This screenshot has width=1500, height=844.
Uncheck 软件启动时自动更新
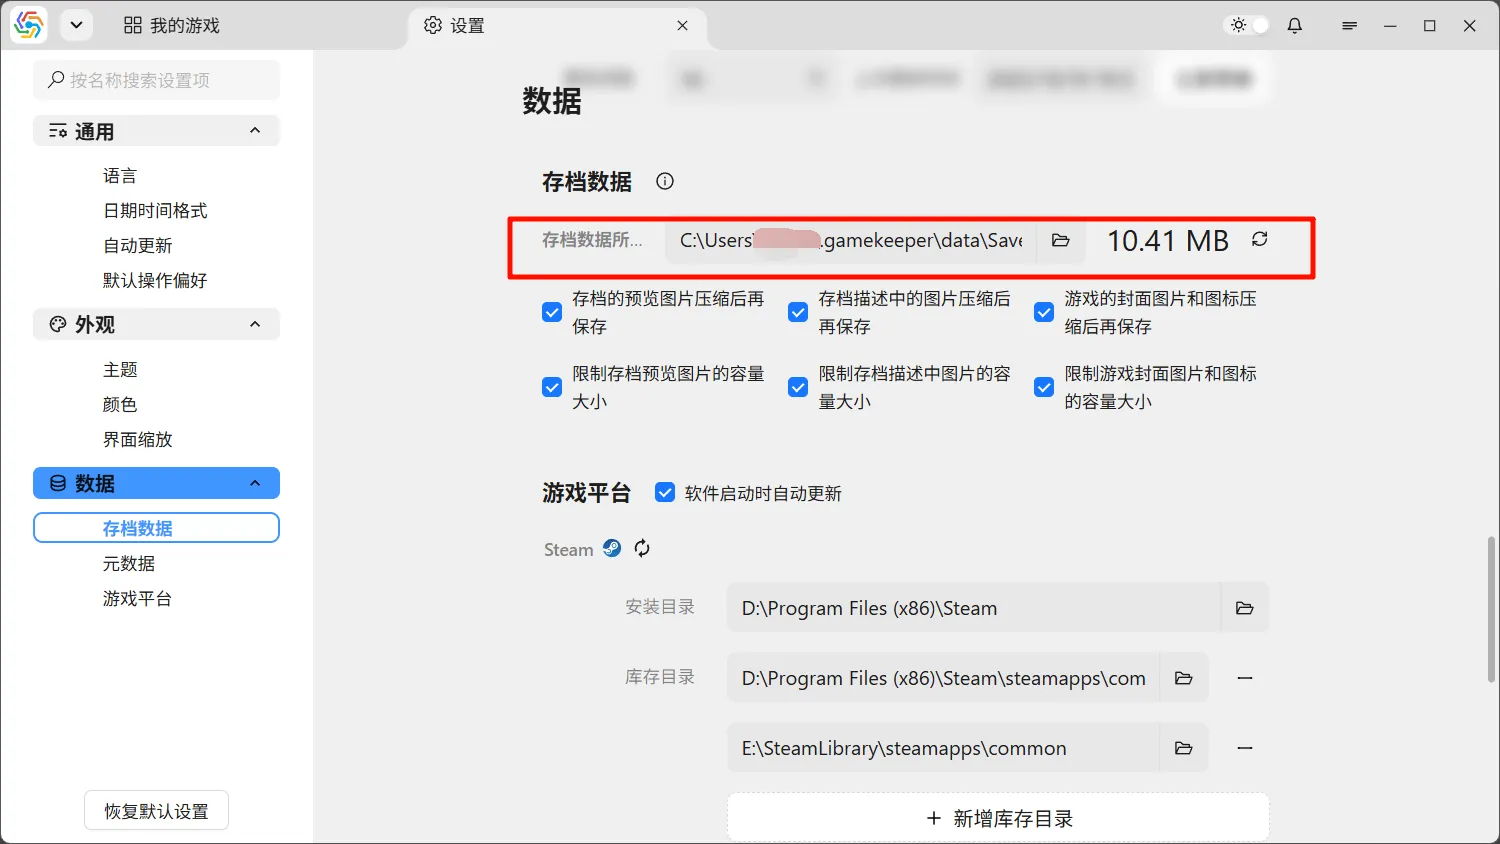tap(665, 491)
